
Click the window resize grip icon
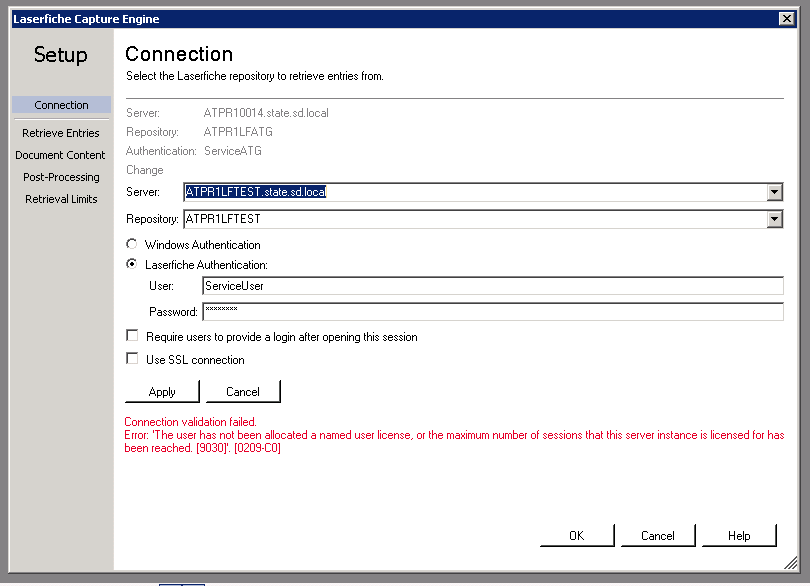coord(791,563)
